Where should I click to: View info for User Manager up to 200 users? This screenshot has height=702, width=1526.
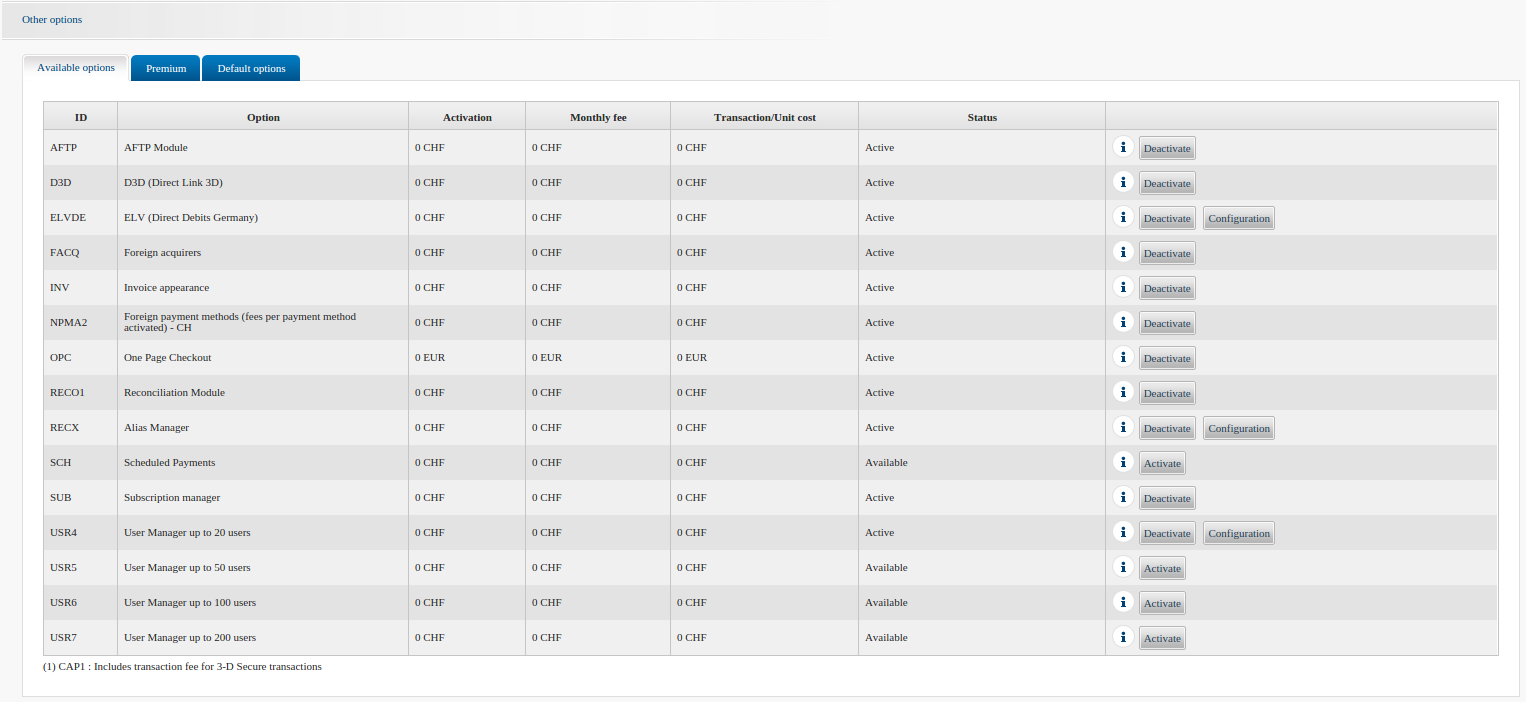1123,638
